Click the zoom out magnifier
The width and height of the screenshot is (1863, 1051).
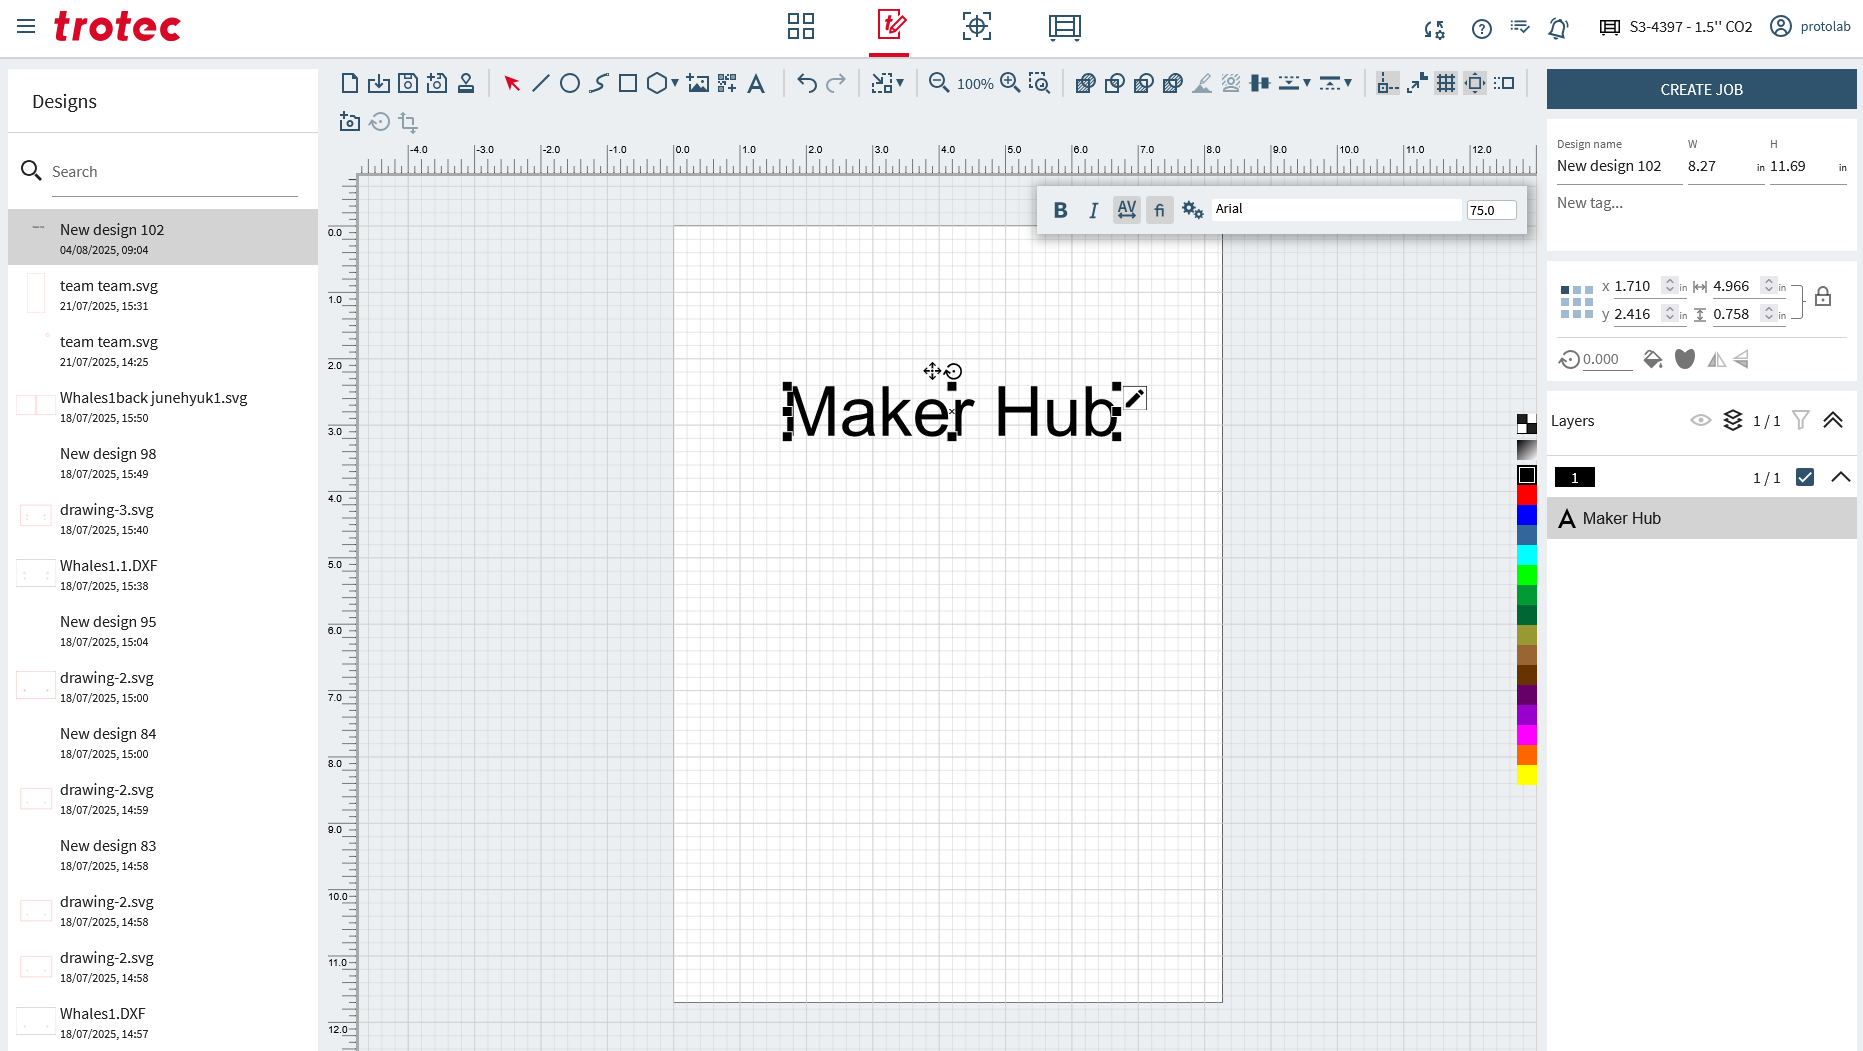point(938,84)
